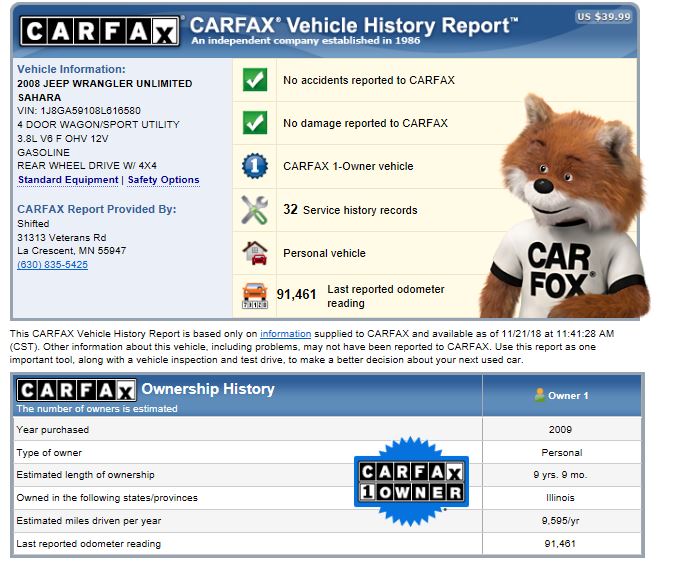Click '32 Service history records' text
The height and width of the screenshot is (561, 673).
tap(350, 209)
